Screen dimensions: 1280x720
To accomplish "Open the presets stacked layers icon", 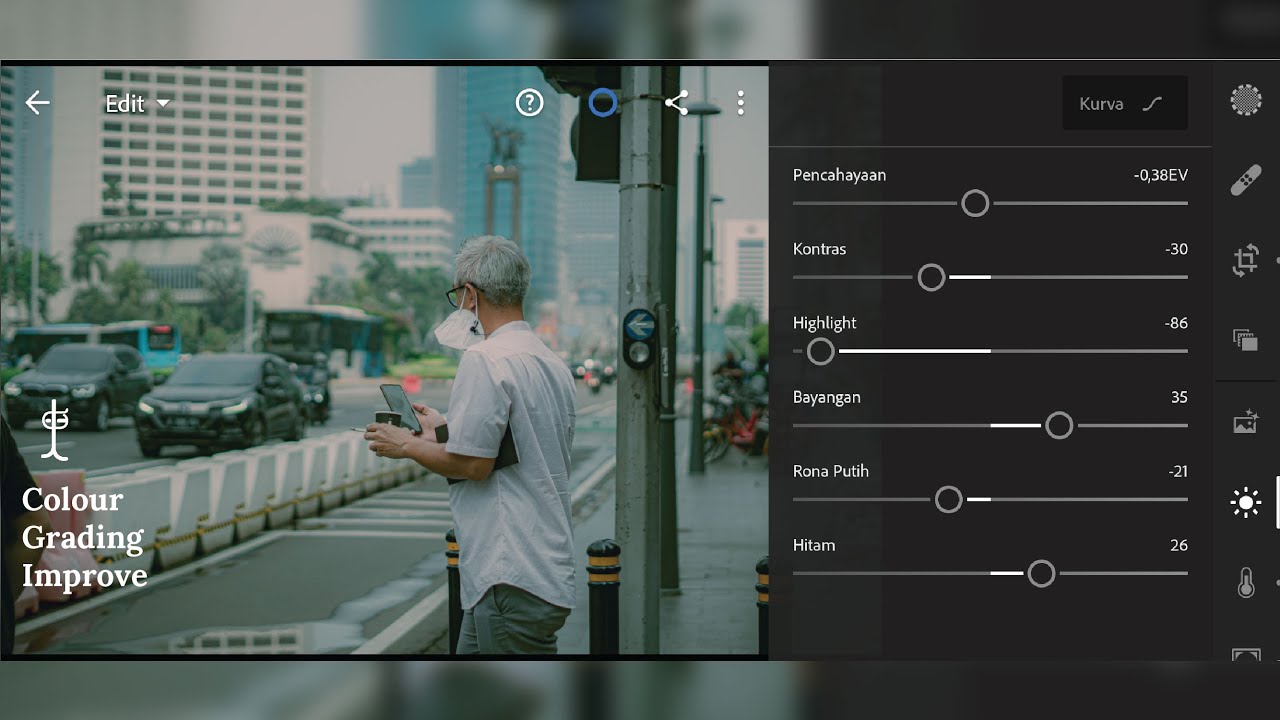I will tap(1245, 340).
